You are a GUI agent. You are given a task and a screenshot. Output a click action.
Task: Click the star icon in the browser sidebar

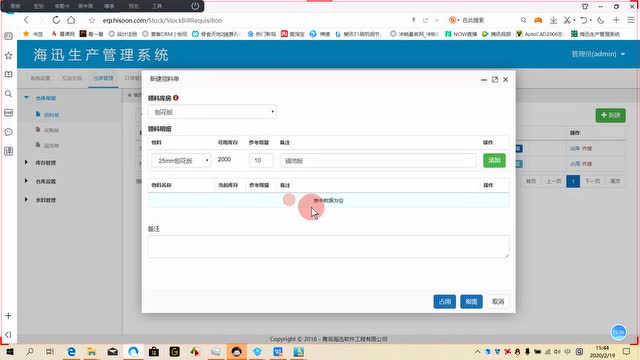tap(9, 56)
